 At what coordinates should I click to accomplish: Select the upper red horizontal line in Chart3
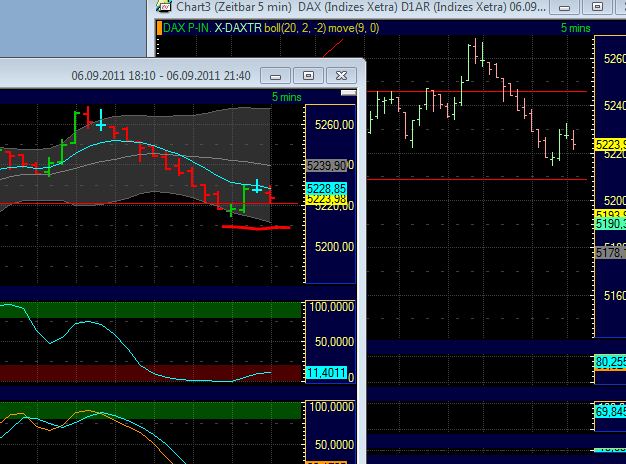[477, 91]
